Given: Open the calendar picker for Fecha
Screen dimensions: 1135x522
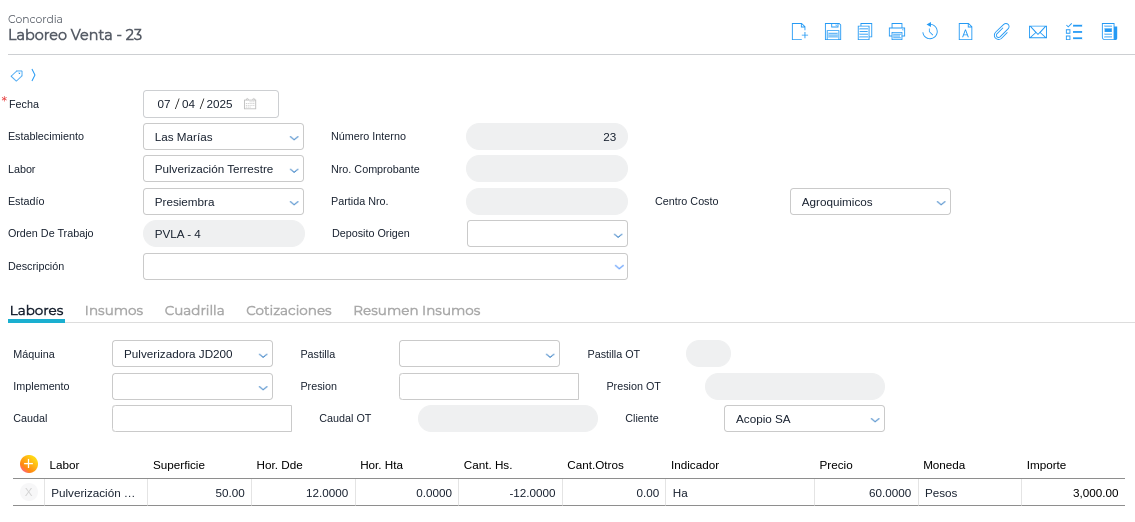Looking at the screenshot, I should [x=250, y=104].
